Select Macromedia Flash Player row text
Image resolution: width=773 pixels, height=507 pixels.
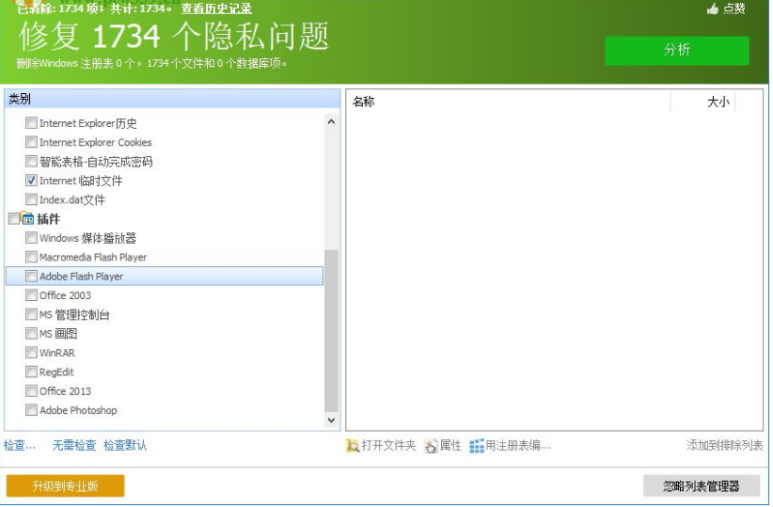93,257
